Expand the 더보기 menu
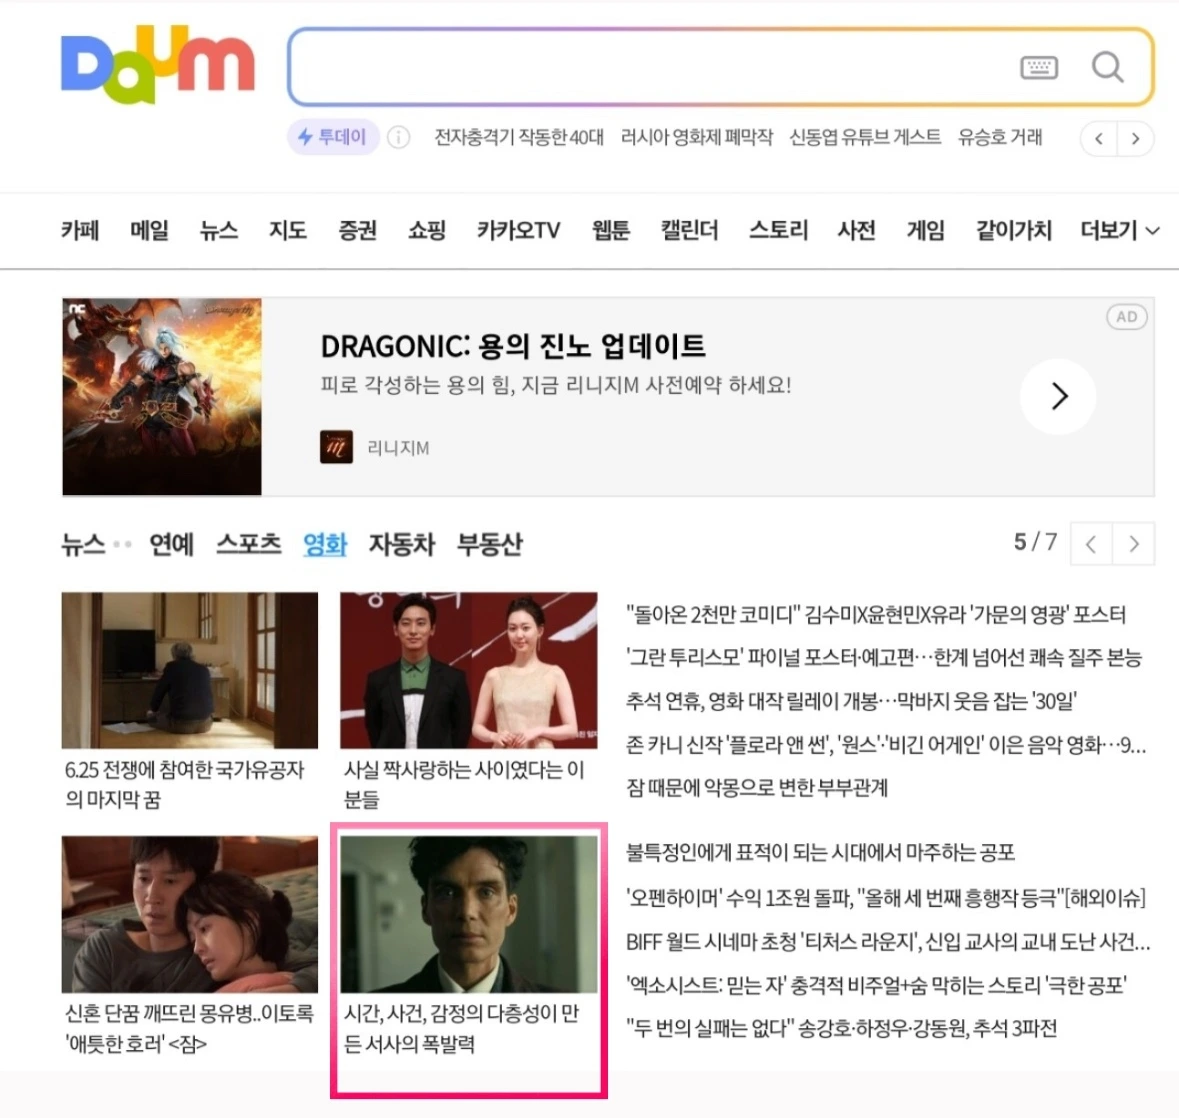 [x=1119, y=230]
